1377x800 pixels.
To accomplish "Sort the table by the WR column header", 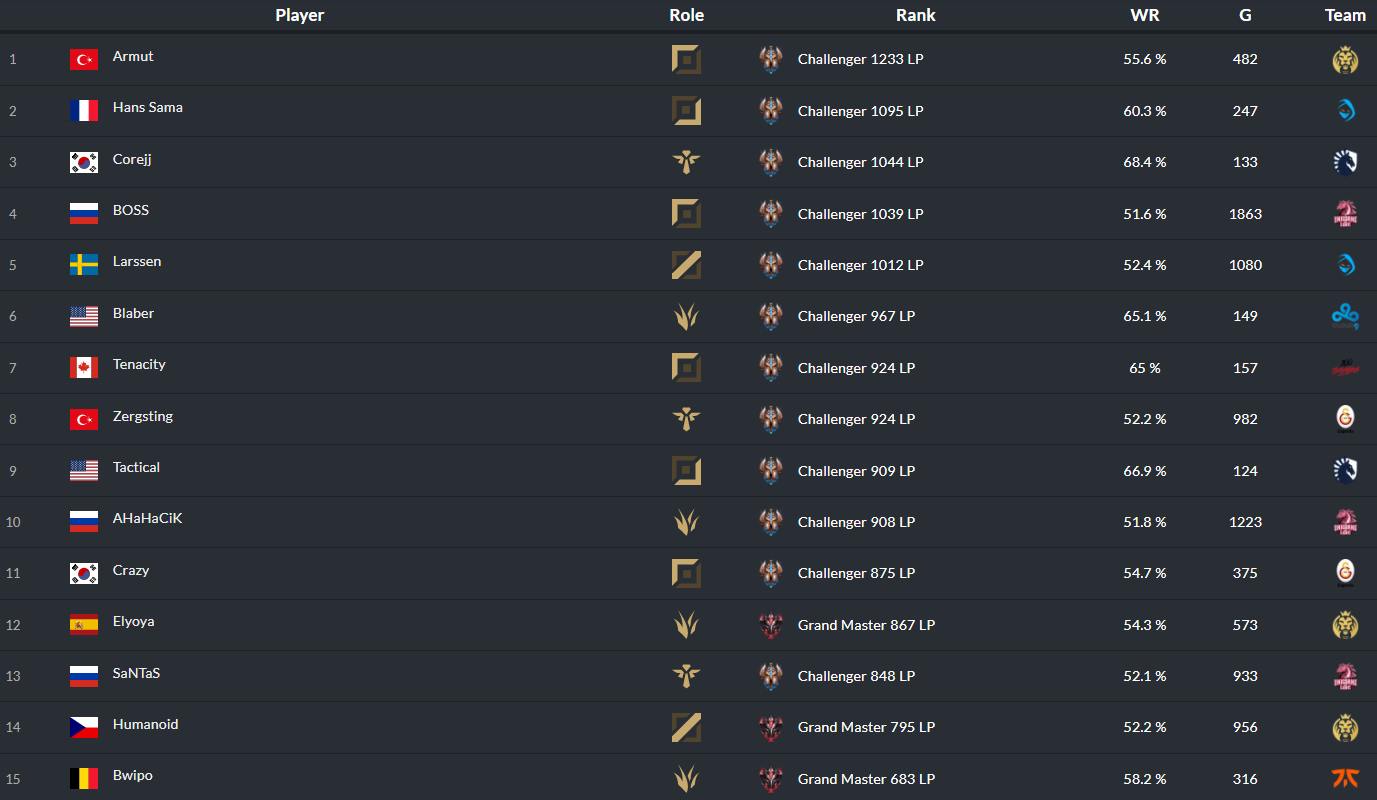I will [1145, 15].
